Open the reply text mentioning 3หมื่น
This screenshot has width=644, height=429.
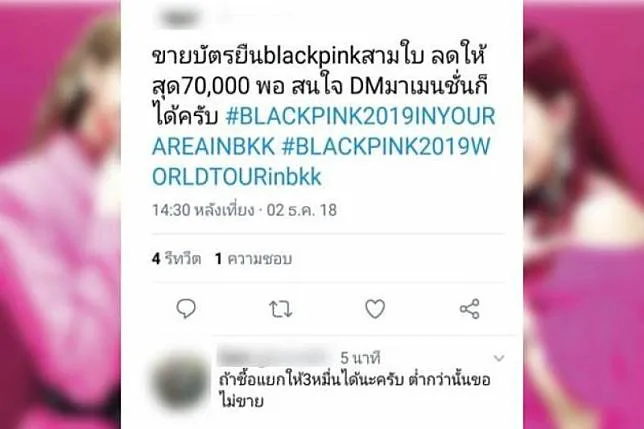click(x=355, y=390)
